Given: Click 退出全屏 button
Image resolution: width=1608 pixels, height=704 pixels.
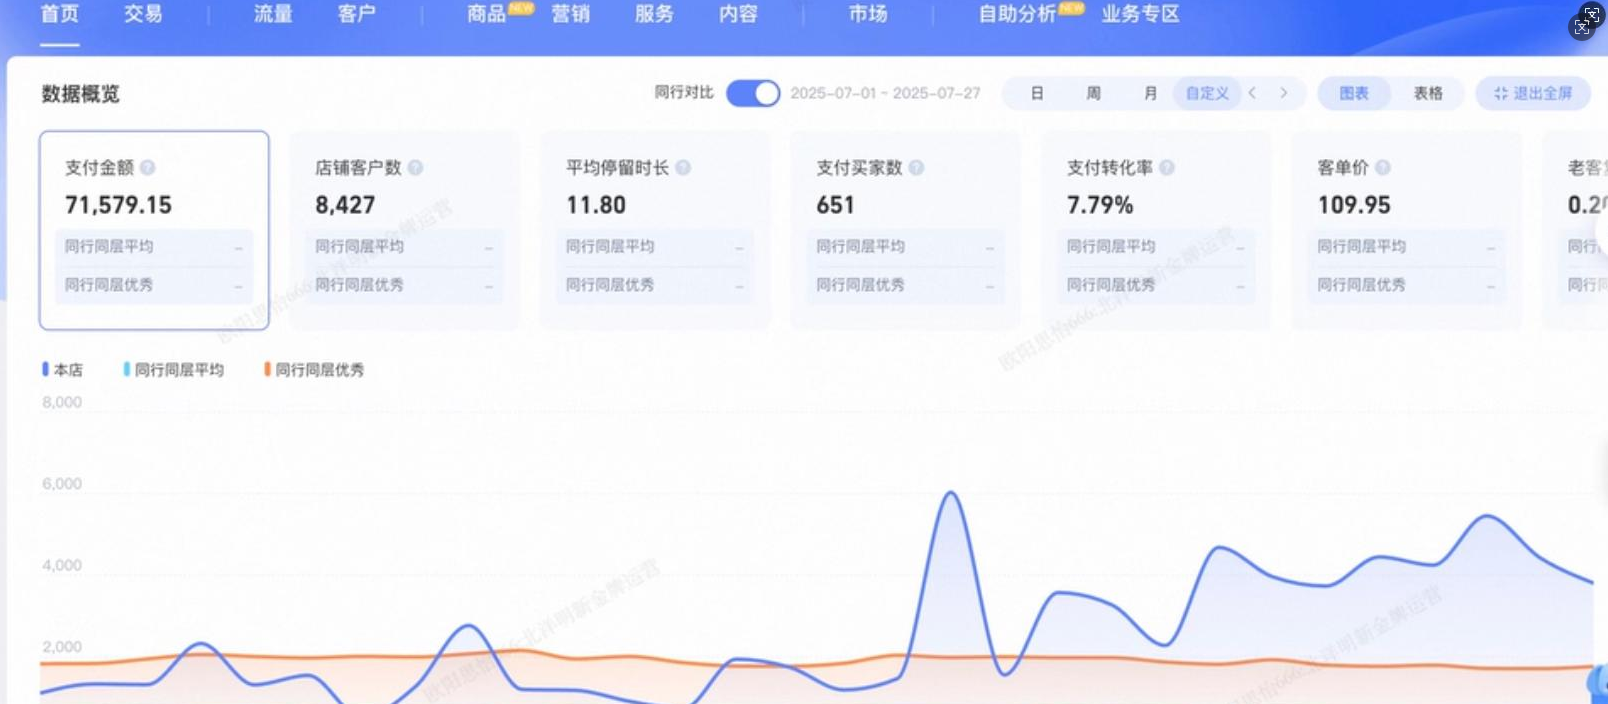Looking at the screenshot, I should click(x=1532, y=93).
